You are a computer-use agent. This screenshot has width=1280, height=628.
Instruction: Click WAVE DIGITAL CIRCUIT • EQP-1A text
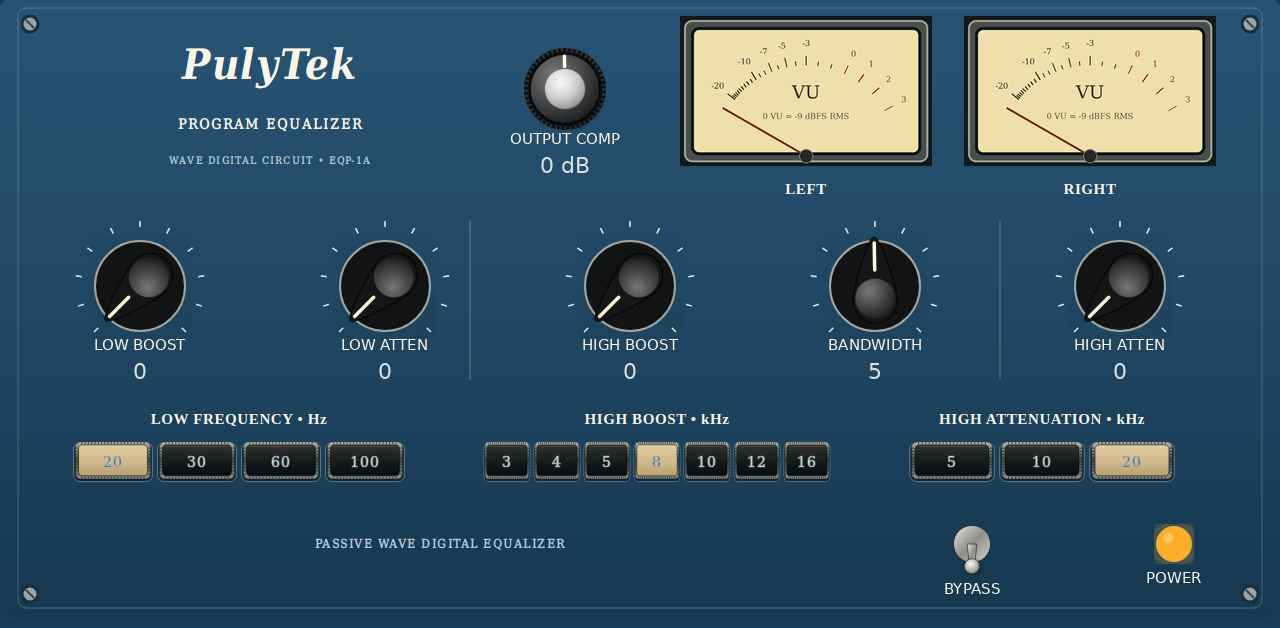pyautogui.click(x=270, y=160)
